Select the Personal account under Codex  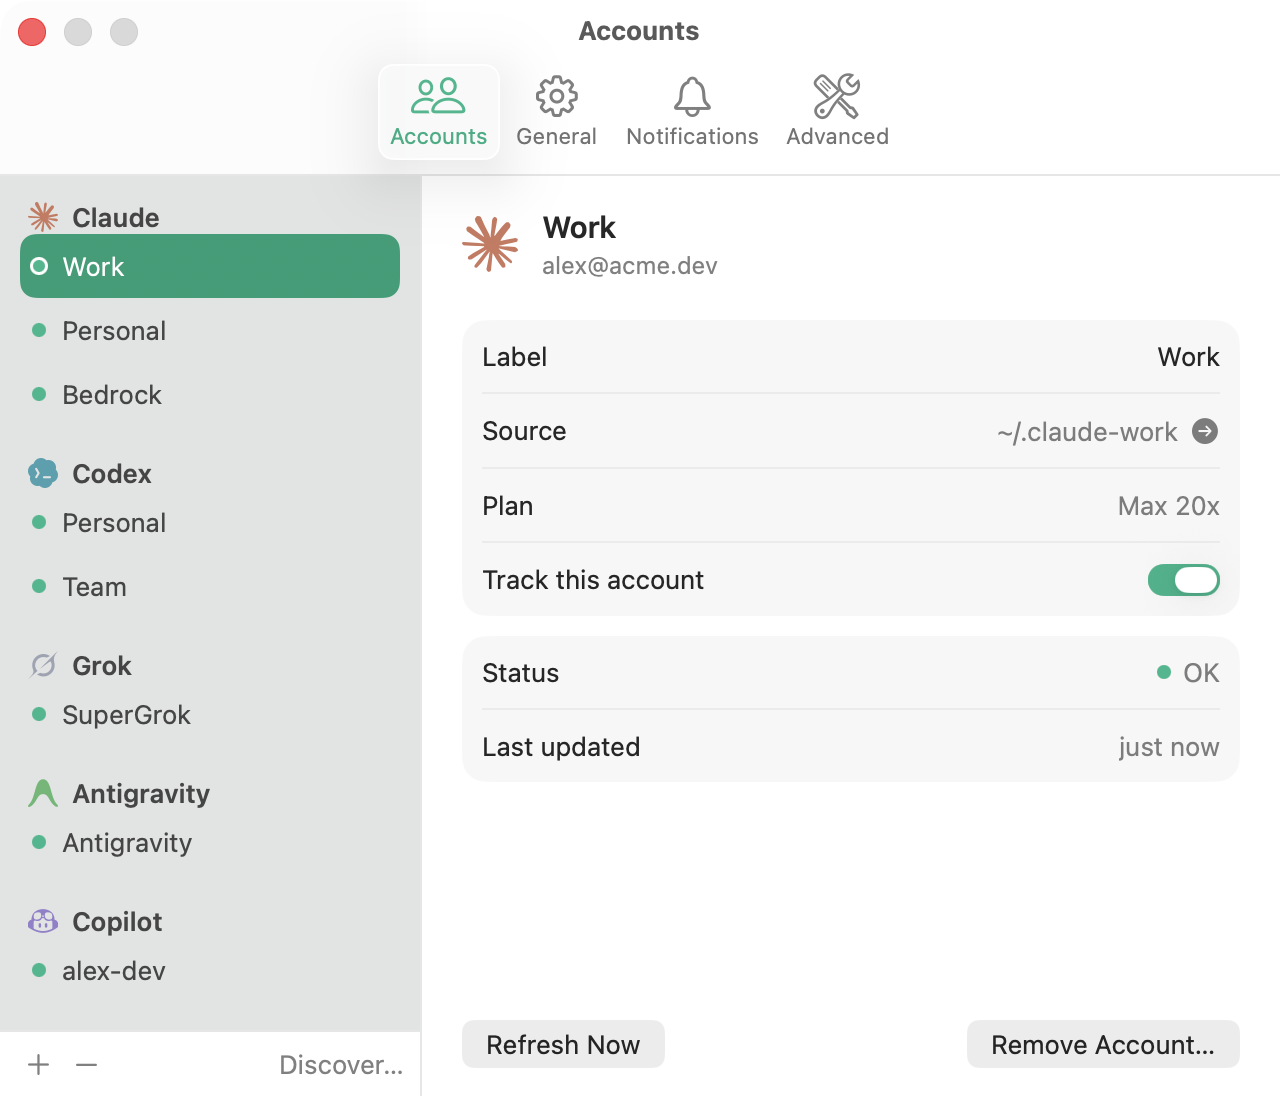[x=210, y=522]
